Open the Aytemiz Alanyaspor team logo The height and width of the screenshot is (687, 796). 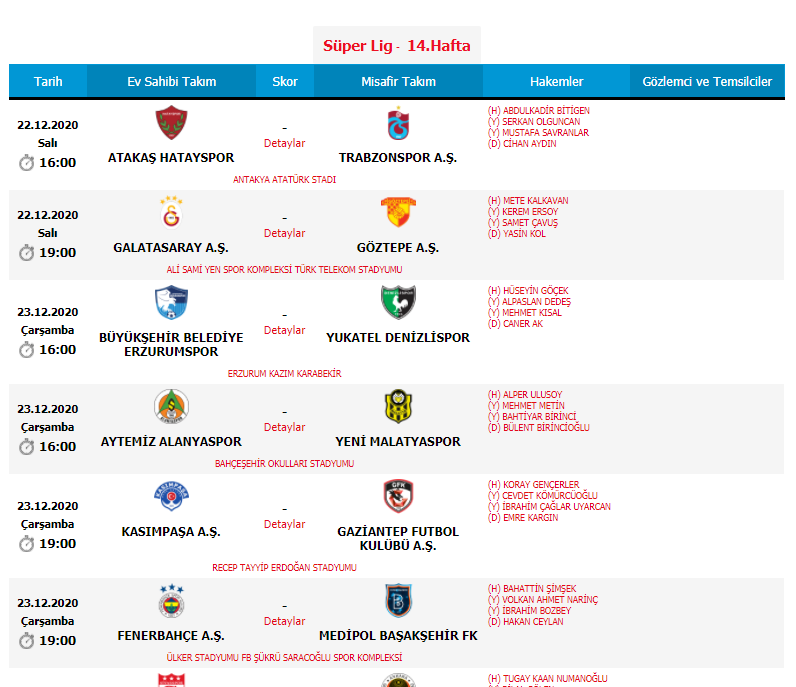(171, 406)
